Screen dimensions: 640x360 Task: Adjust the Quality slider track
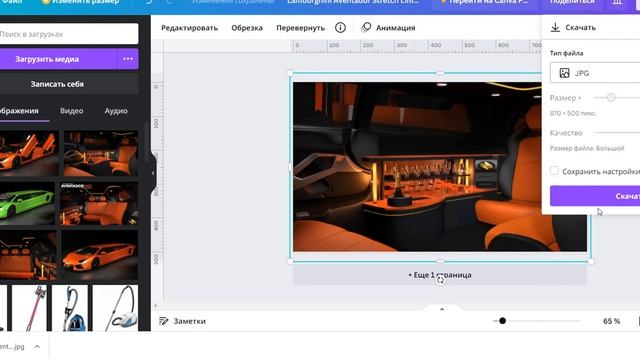(x=617, y=133)
